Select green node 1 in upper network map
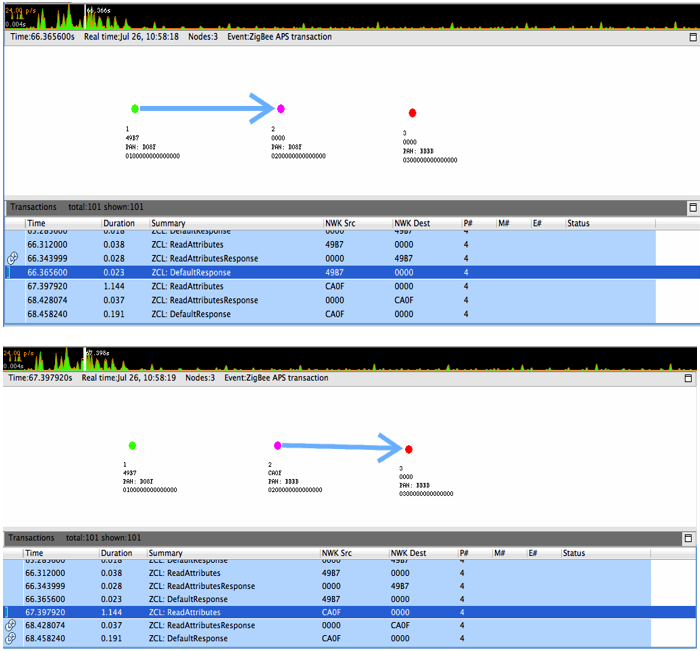The width and height of the screenshot is (700, 651). [x=135, y=108]
